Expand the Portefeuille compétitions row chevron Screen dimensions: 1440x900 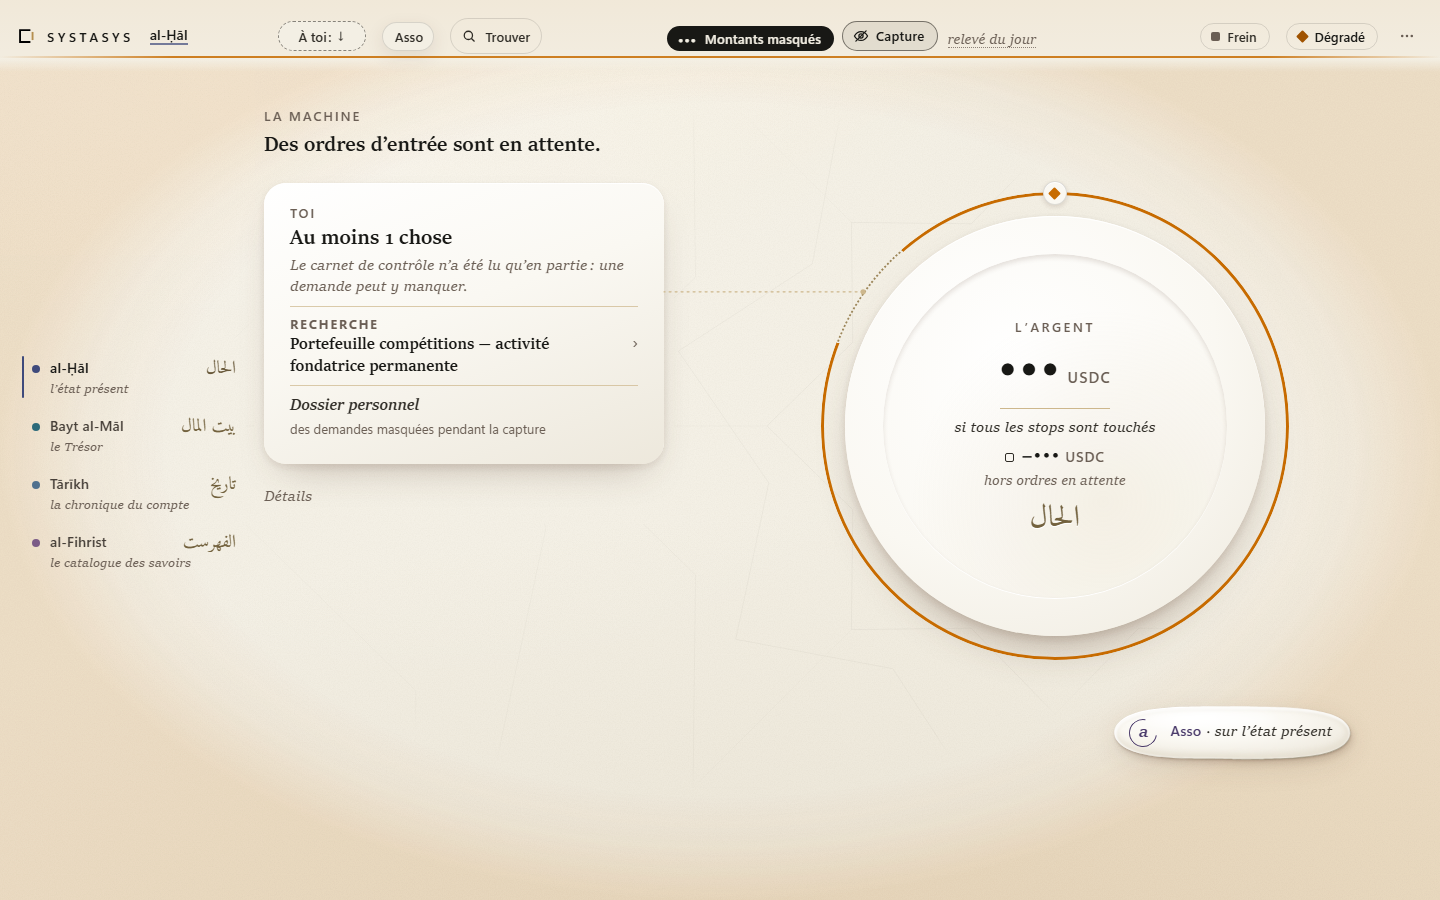click(x=635, y=344)
